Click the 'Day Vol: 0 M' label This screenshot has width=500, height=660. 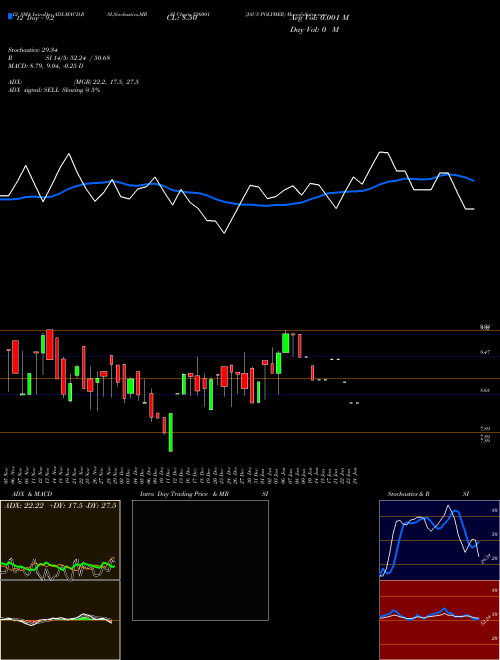tap(314, 30)
